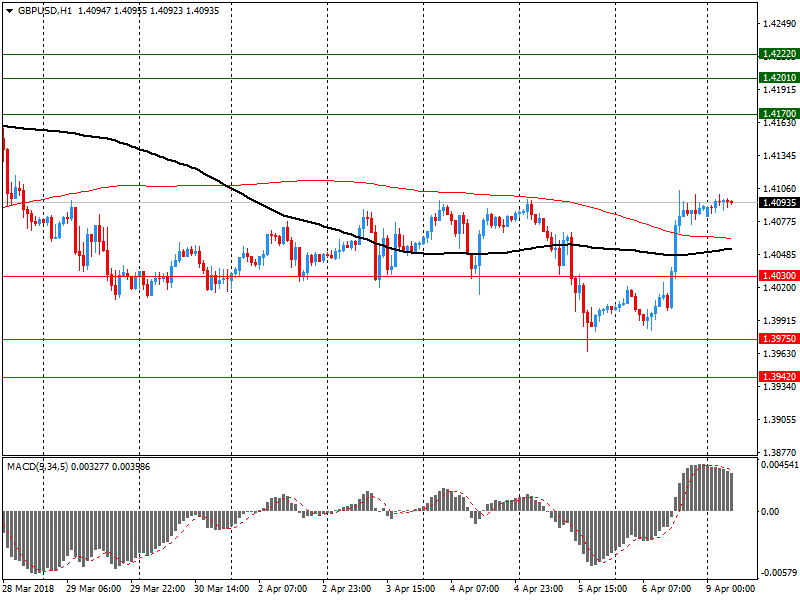Screen dimensions: 800x600
Task: Click the 29 Mar 22:00 time label
Action: [158, 589]
